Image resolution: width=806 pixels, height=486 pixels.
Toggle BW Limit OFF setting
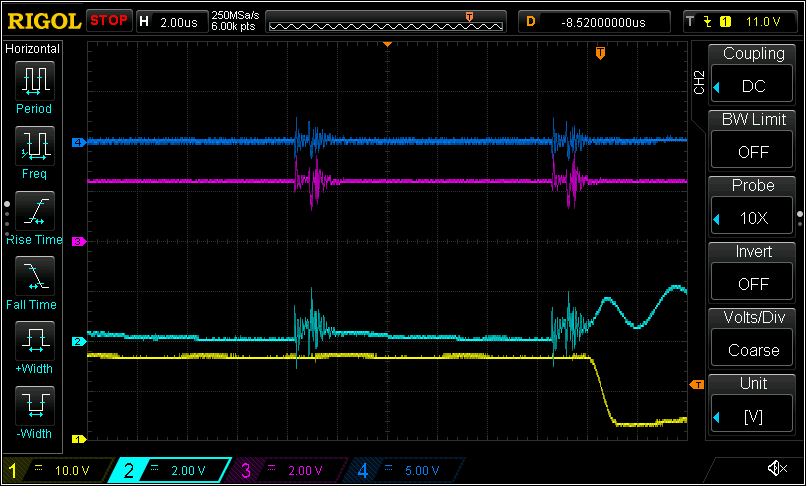pyautogui.click(x=752, y=141)
